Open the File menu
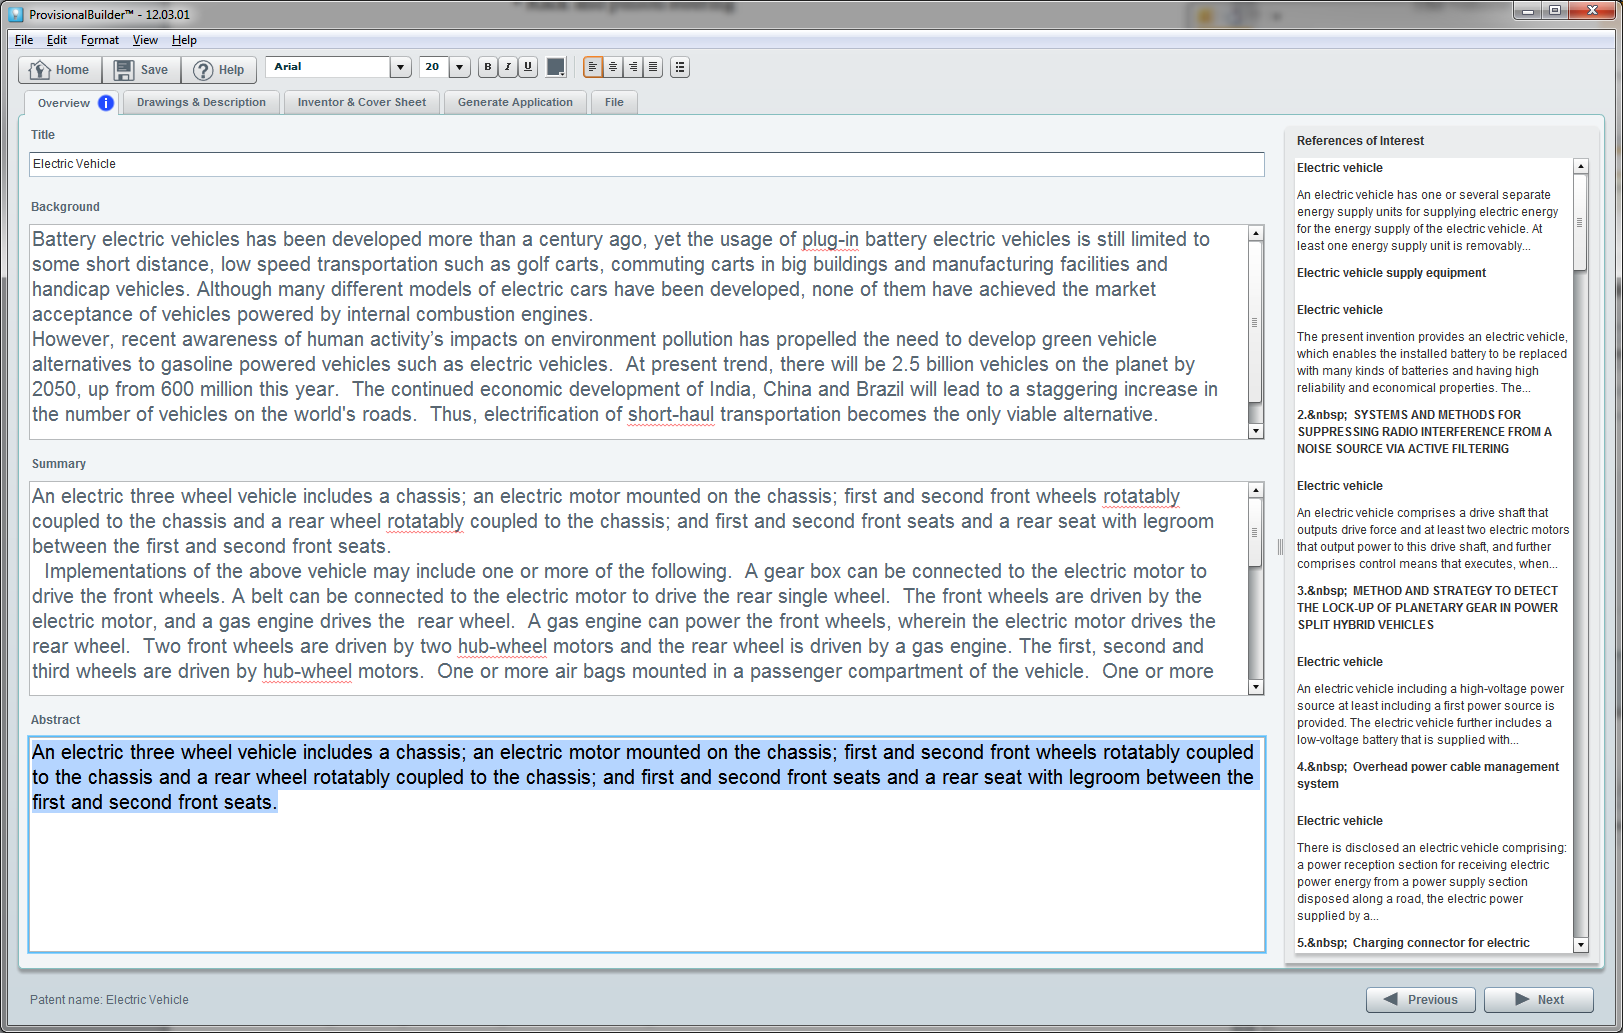The width and height of the screenshot is (1623, 1033). (x=24, y=40)
